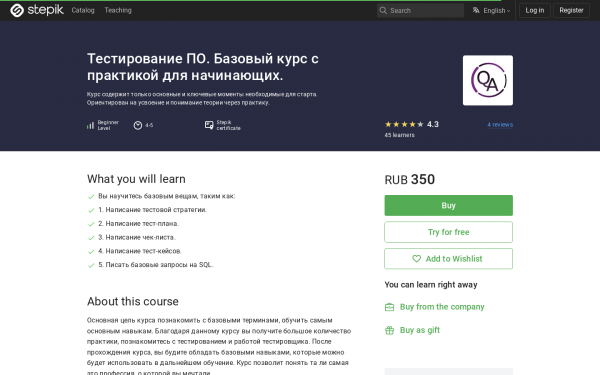Click the Buy as gift link
The width and height of the screenshot is (600, 375).
pos(420,330)
